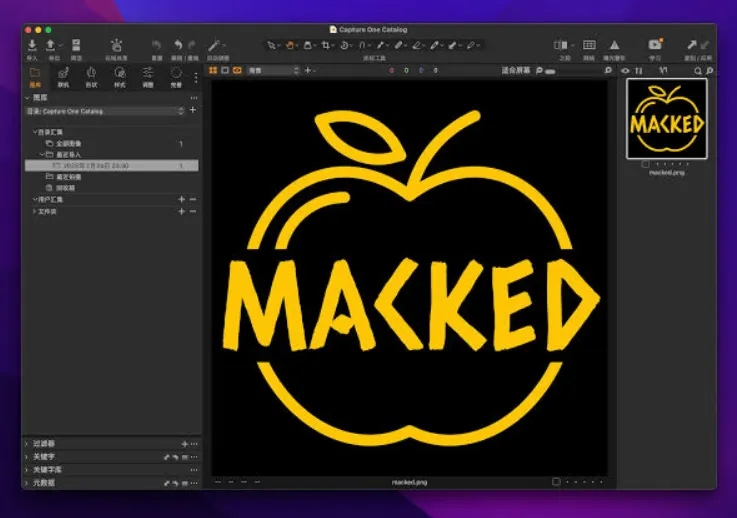This screenshot has height=518, width=737.
Task: Toggle the Before/After view icon
Action: 560,45
